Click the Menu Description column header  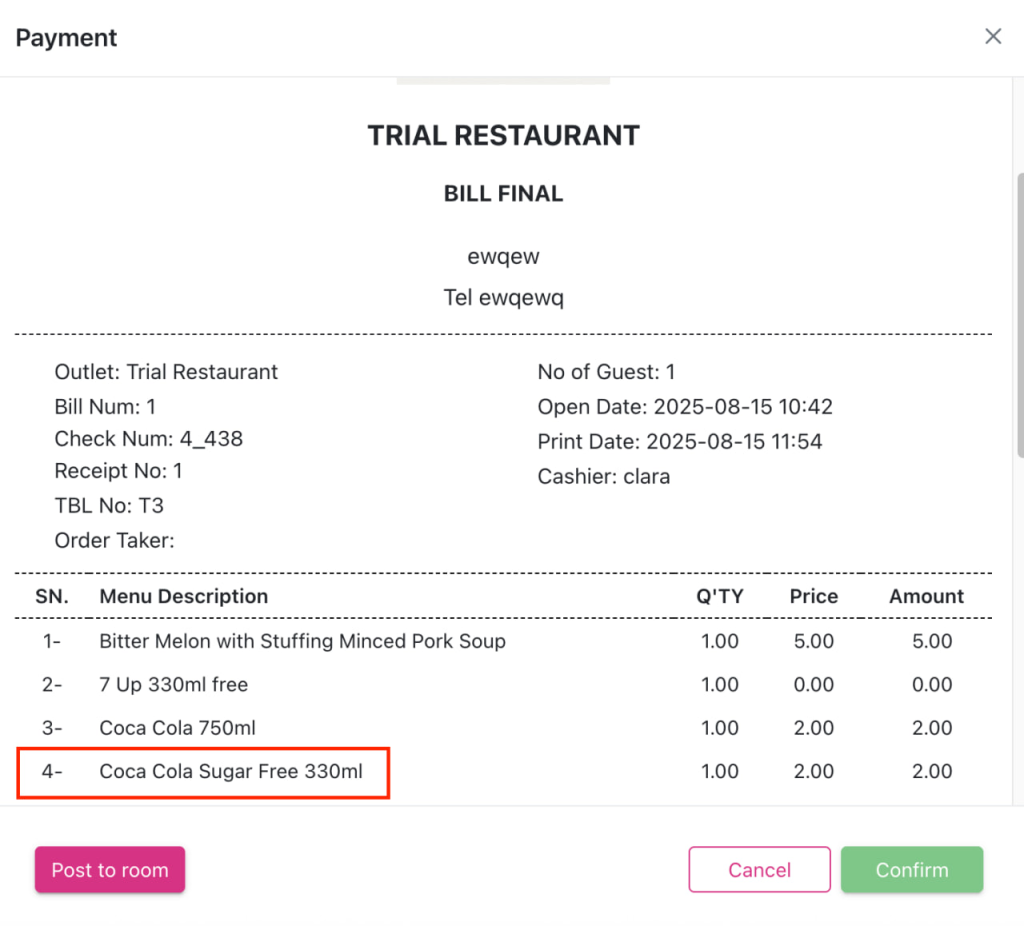click(x=183, y=597)
